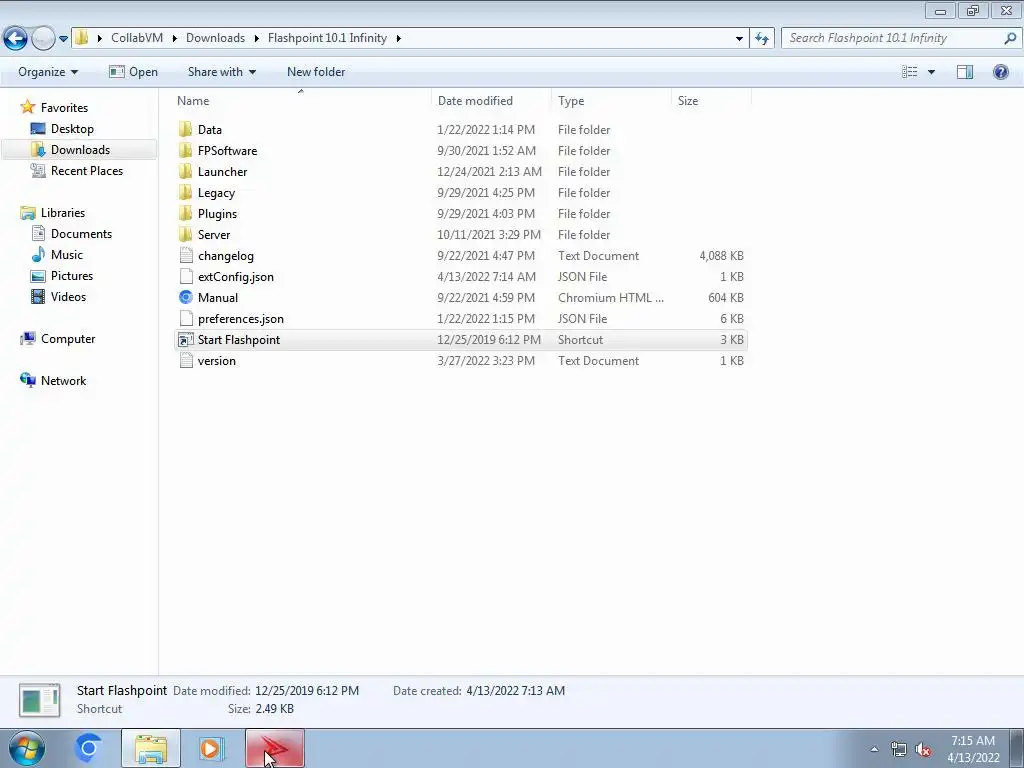Select the Server folder icon
Viewport: 1024px width, 768px height.
pyautogui.click(x=185, y=234)
